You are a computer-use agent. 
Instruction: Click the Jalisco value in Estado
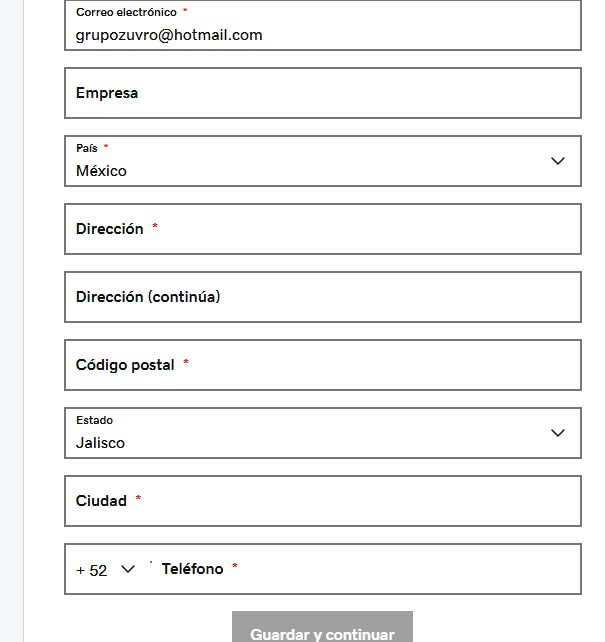[x=100, y=443]
